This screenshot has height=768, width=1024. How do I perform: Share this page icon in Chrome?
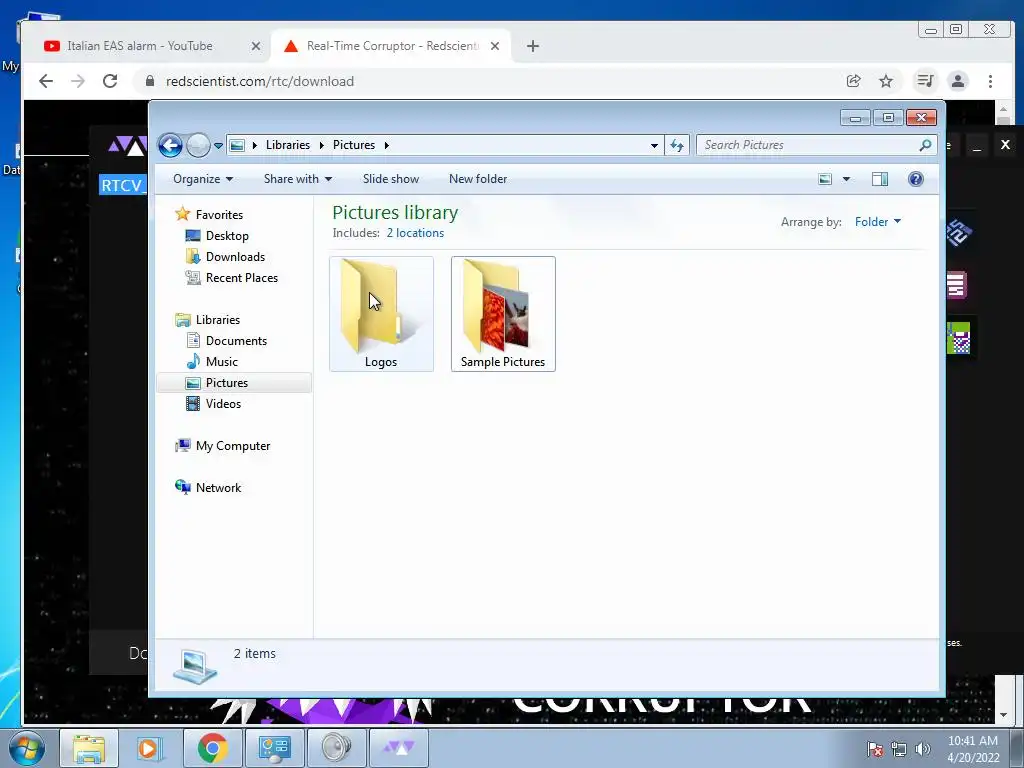pos(854,81)
